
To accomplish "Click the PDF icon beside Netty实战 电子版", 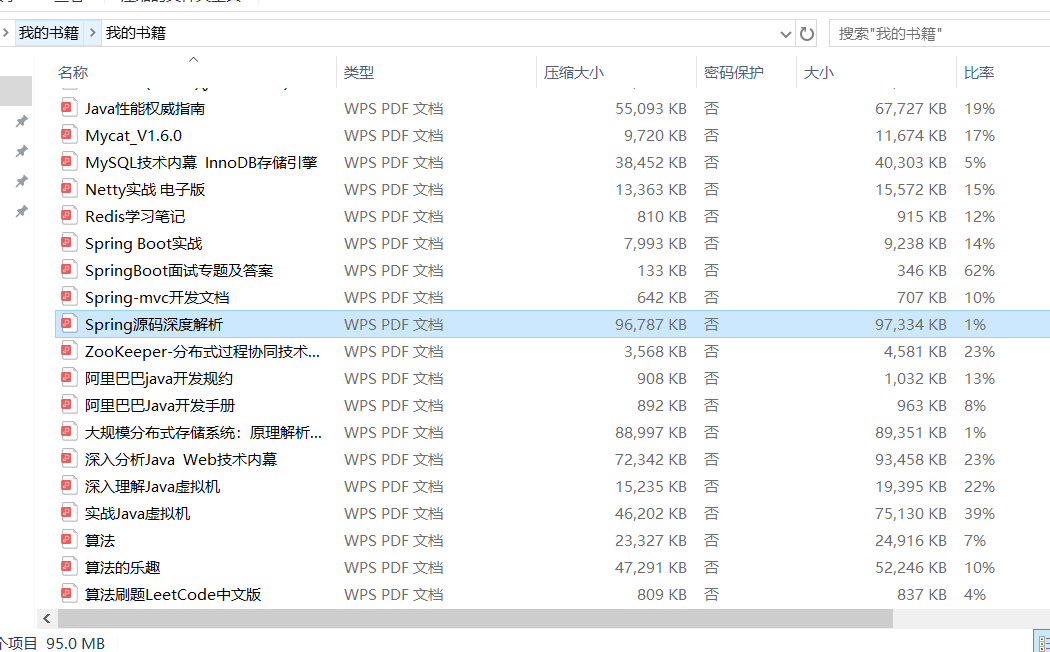I will 68,189.
